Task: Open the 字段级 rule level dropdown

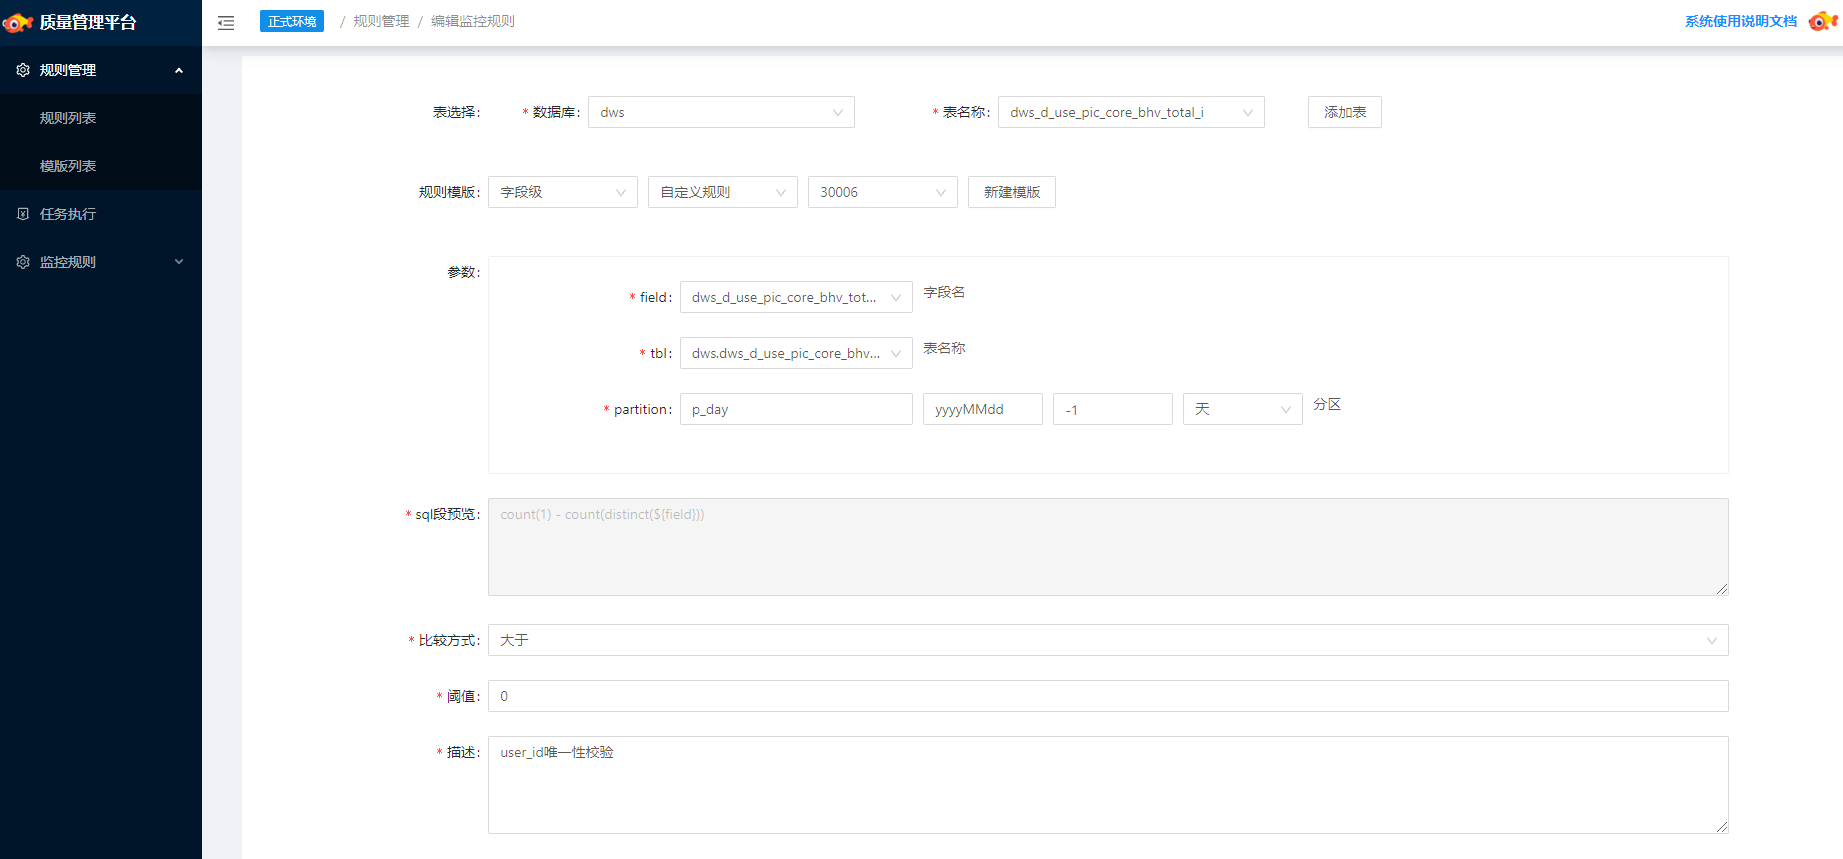Action: [563, 192]
